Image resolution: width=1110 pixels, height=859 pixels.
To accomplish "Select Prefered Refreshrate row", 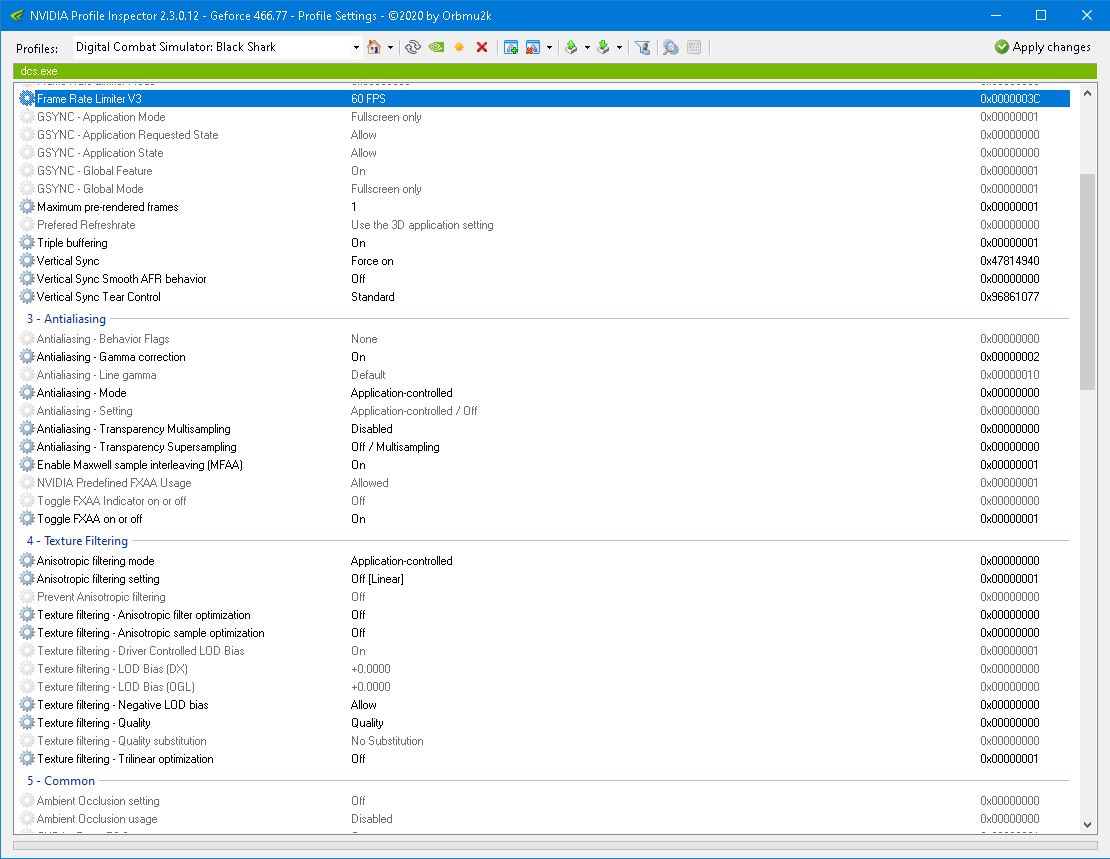I will (544, 224).
